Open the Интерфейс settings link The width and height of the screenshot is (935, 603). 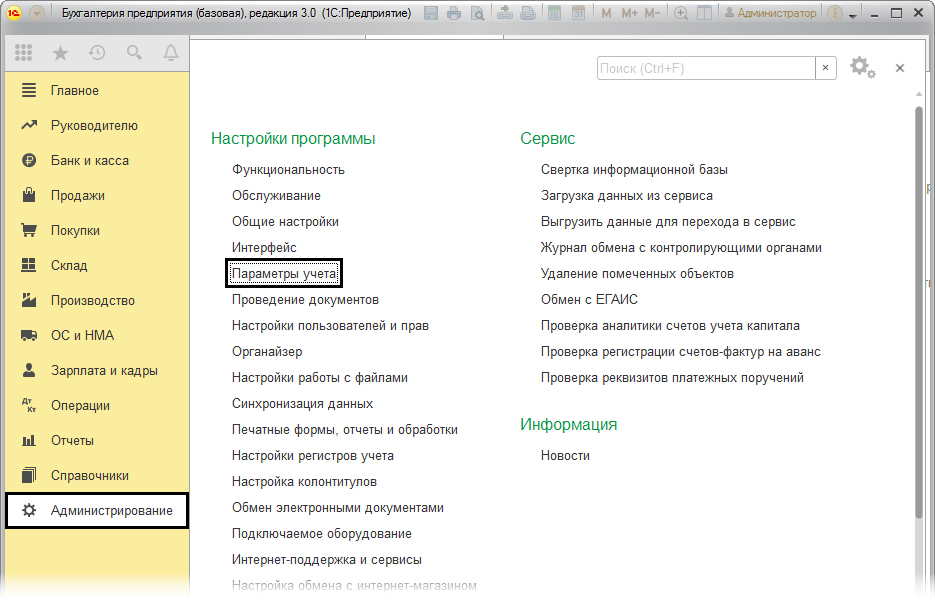tap(264, 248)
